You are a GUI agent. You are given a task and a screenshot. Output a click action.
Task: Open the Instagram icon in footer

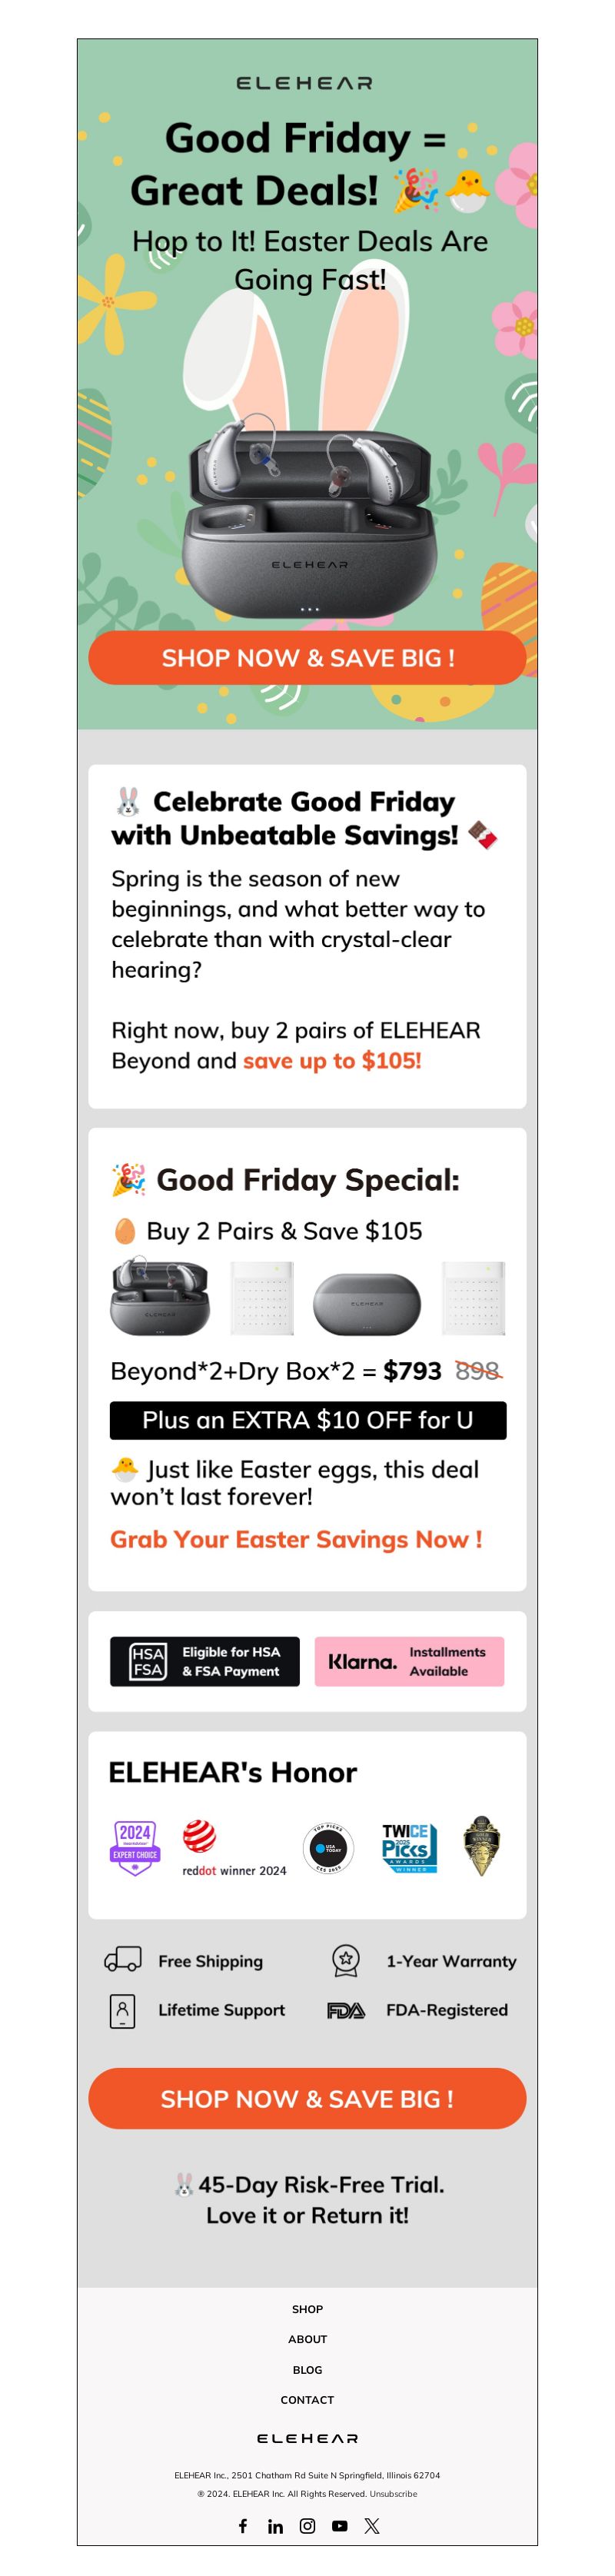pyautogui.click(x=307, y=2525)
